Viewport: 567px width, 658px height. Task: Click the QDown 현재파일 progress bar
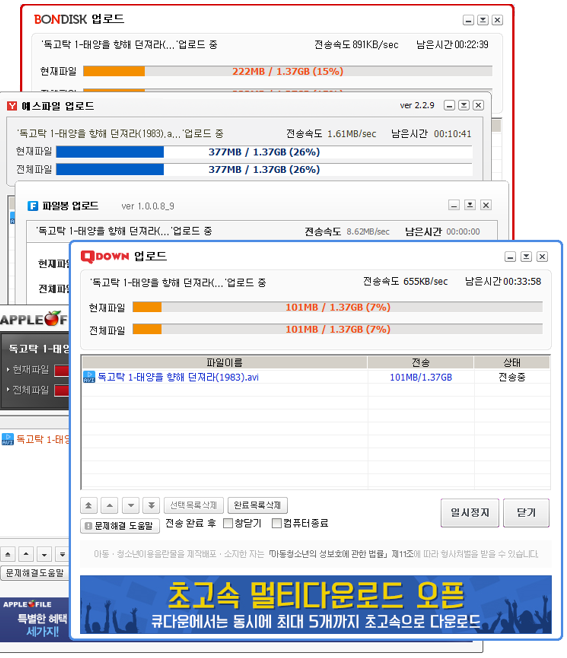pyautogui.click(x=337, y=307)
